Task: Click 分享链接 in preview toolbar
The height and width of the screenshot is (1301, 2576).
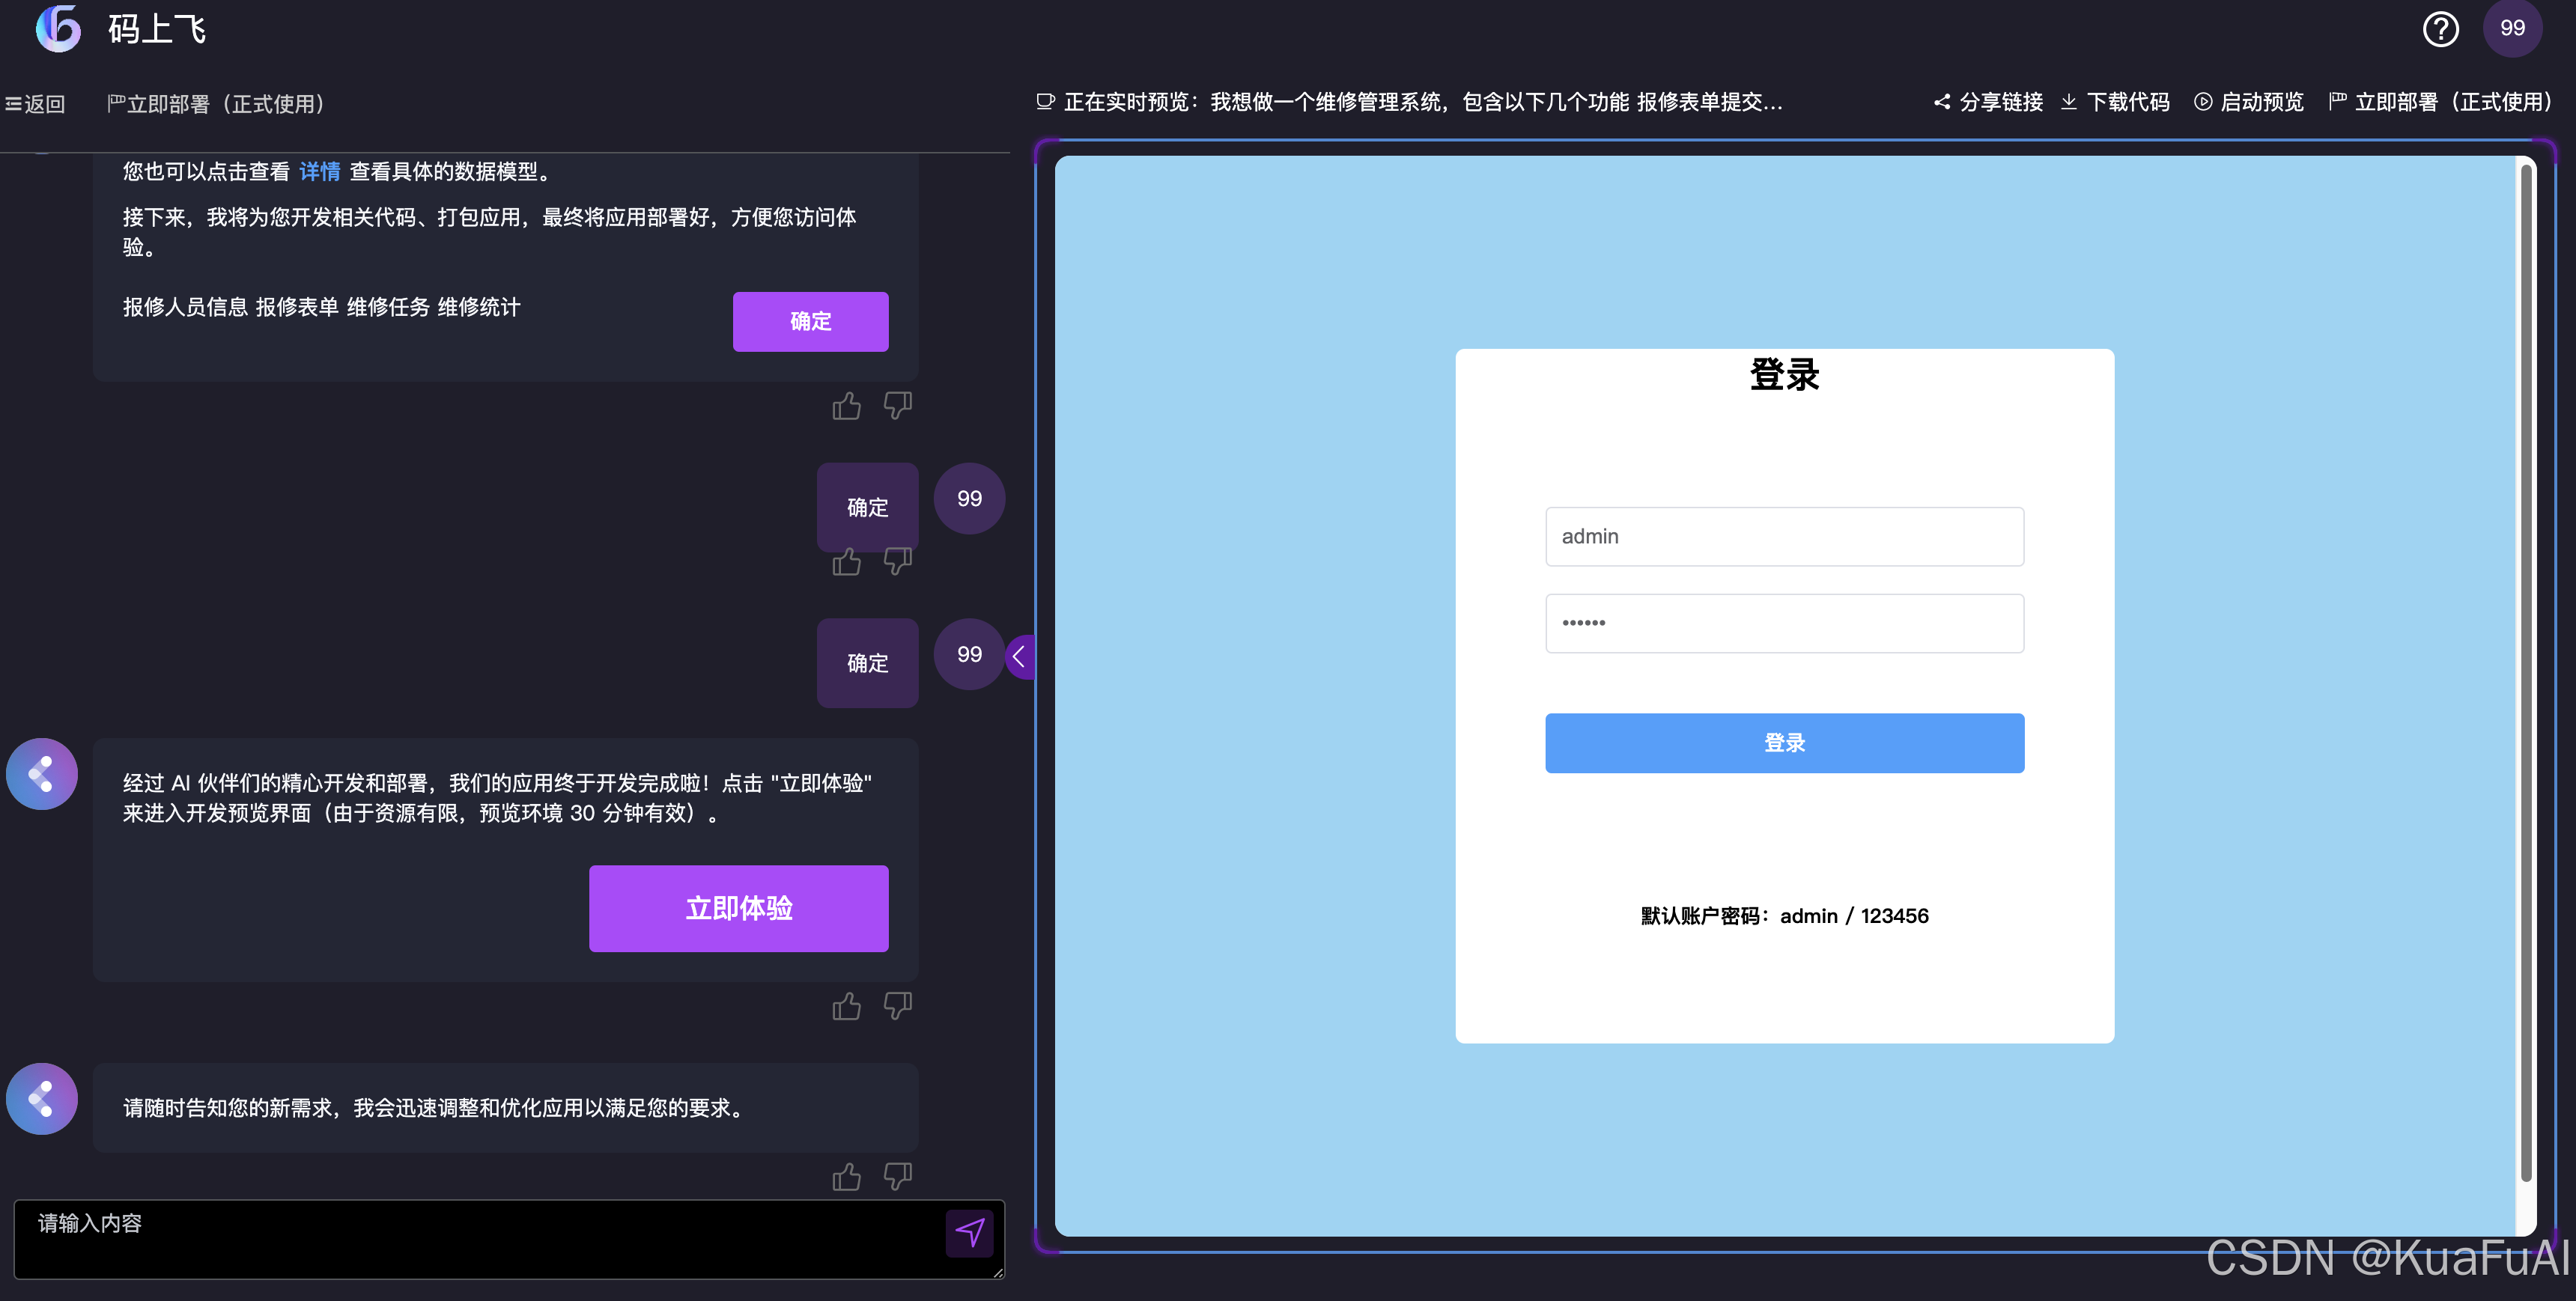Action: tap(1988, 102)
